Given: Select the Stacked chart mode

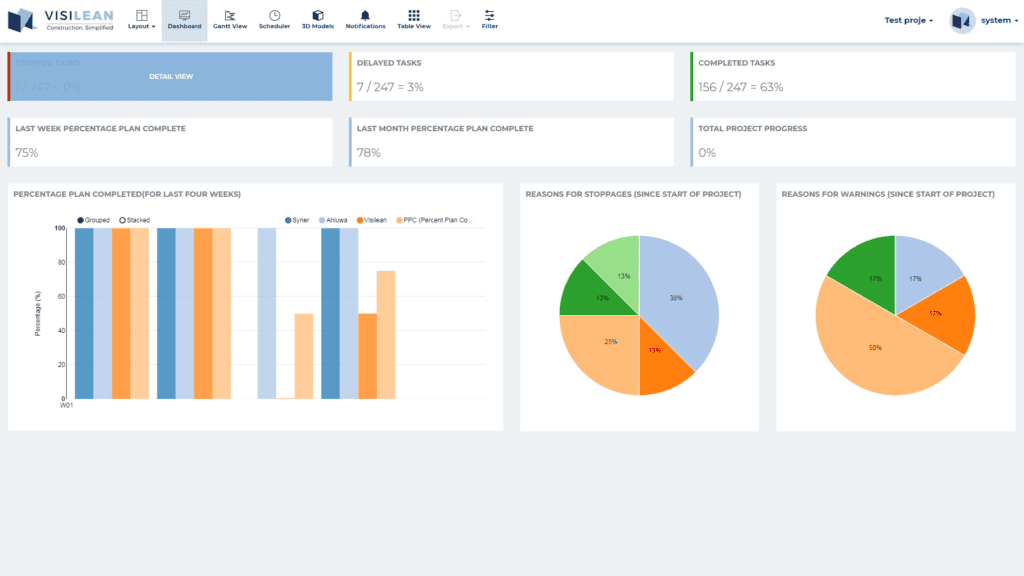Looking at the screenshot, I should (122, 219).
